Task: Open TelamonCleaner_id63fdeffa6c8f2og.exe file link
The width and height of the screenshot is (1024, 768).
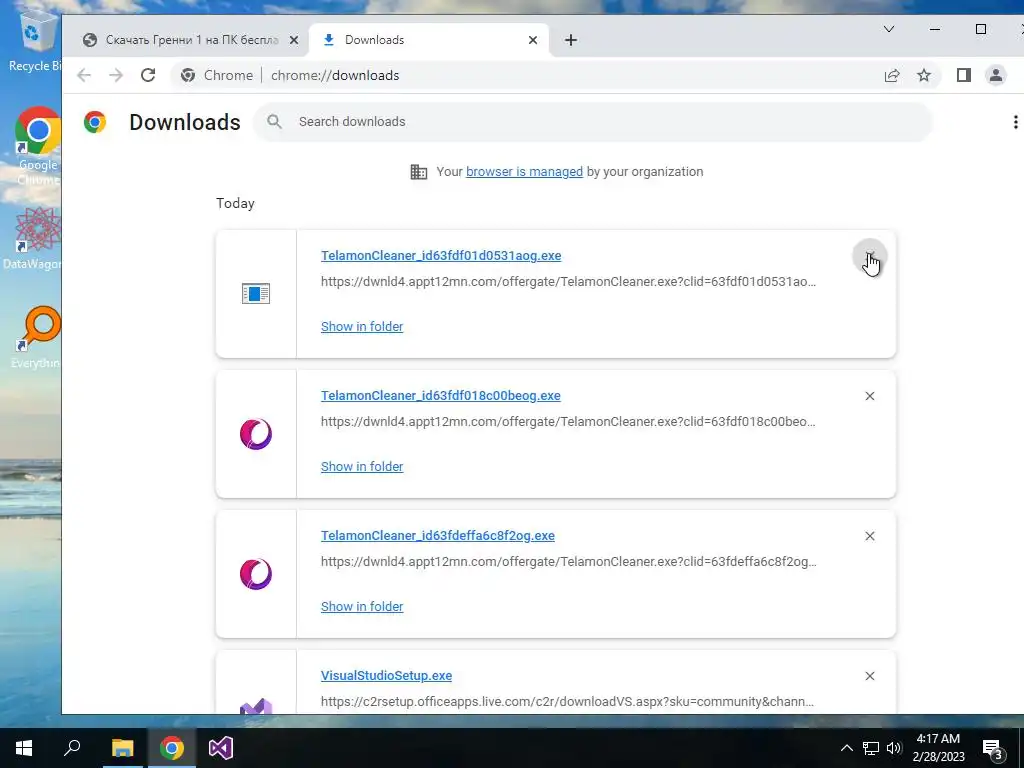Action: [438, 536]
